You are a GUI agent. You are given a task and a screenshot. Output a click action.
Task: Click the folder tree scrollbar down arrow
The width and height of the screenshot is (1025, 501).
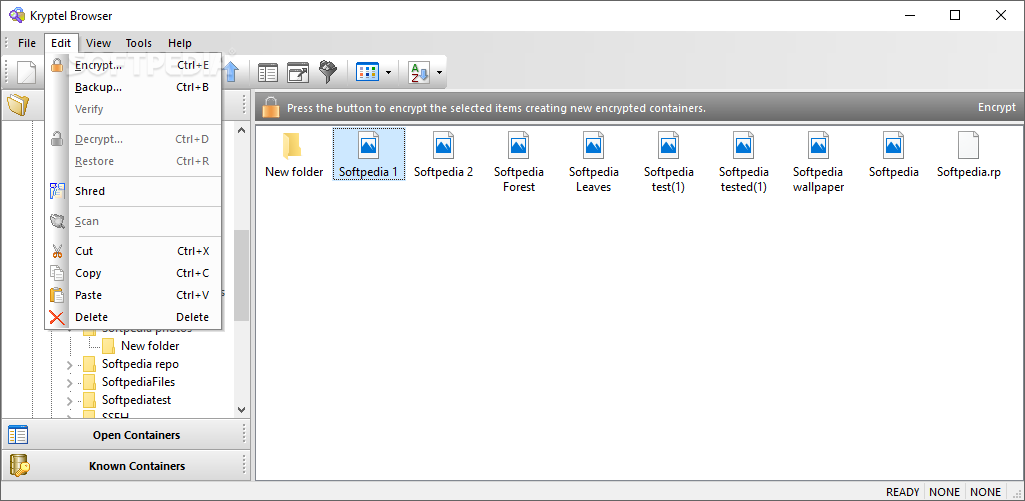241,409
